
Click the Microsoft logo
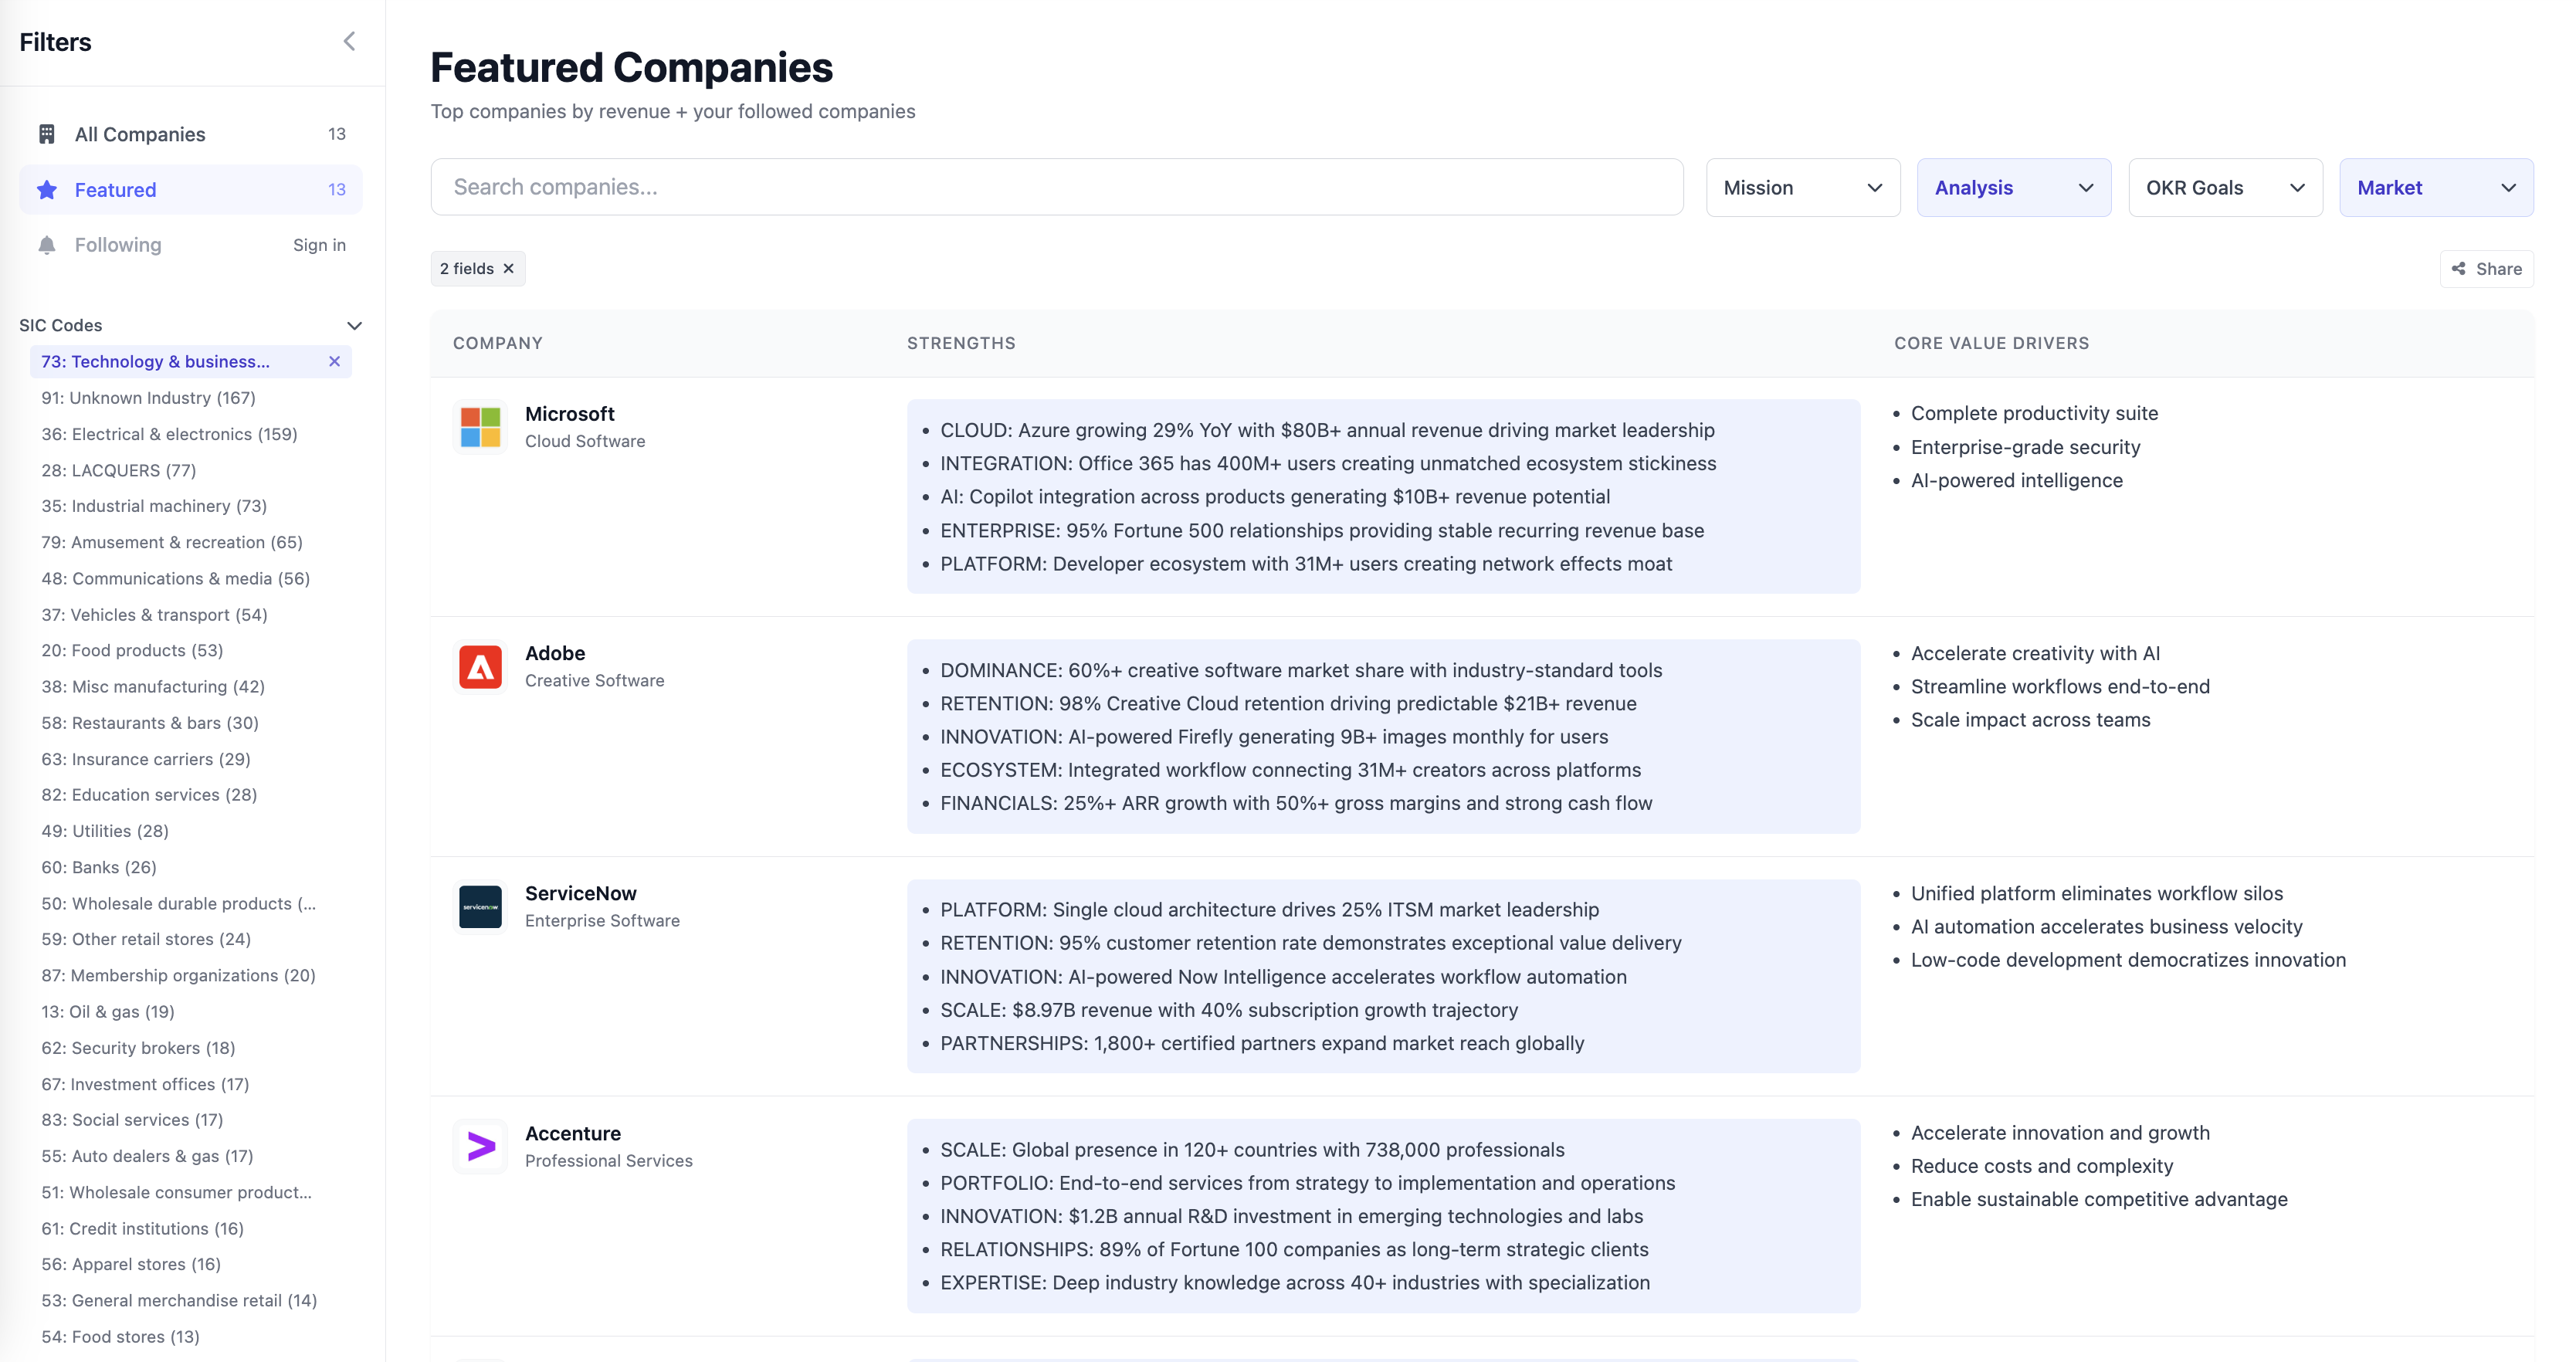pos(480,427)
